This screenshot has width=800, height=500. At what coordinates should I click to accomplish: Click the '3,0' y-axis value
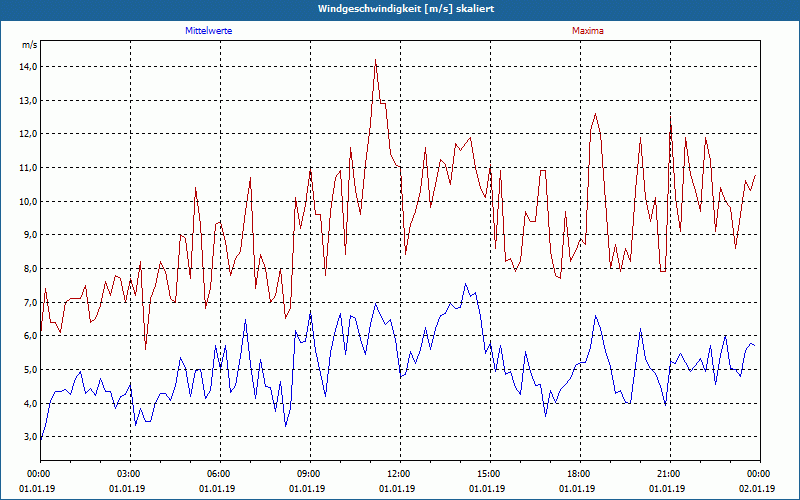[31, 437]
